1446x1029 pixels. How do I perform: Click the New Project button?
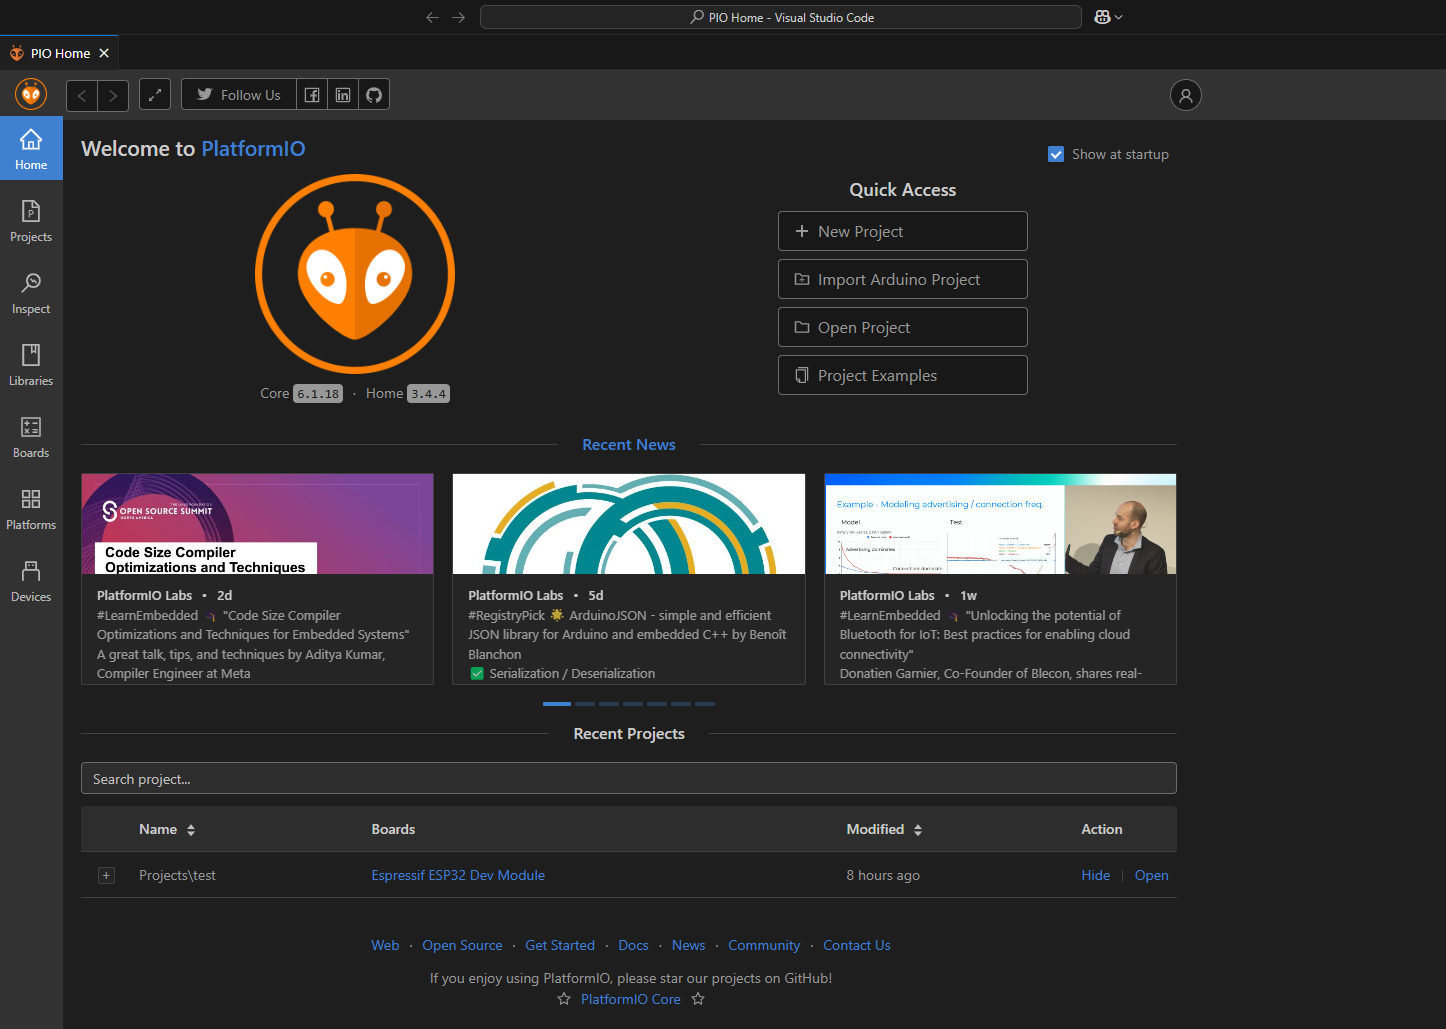tap(902, 231)
